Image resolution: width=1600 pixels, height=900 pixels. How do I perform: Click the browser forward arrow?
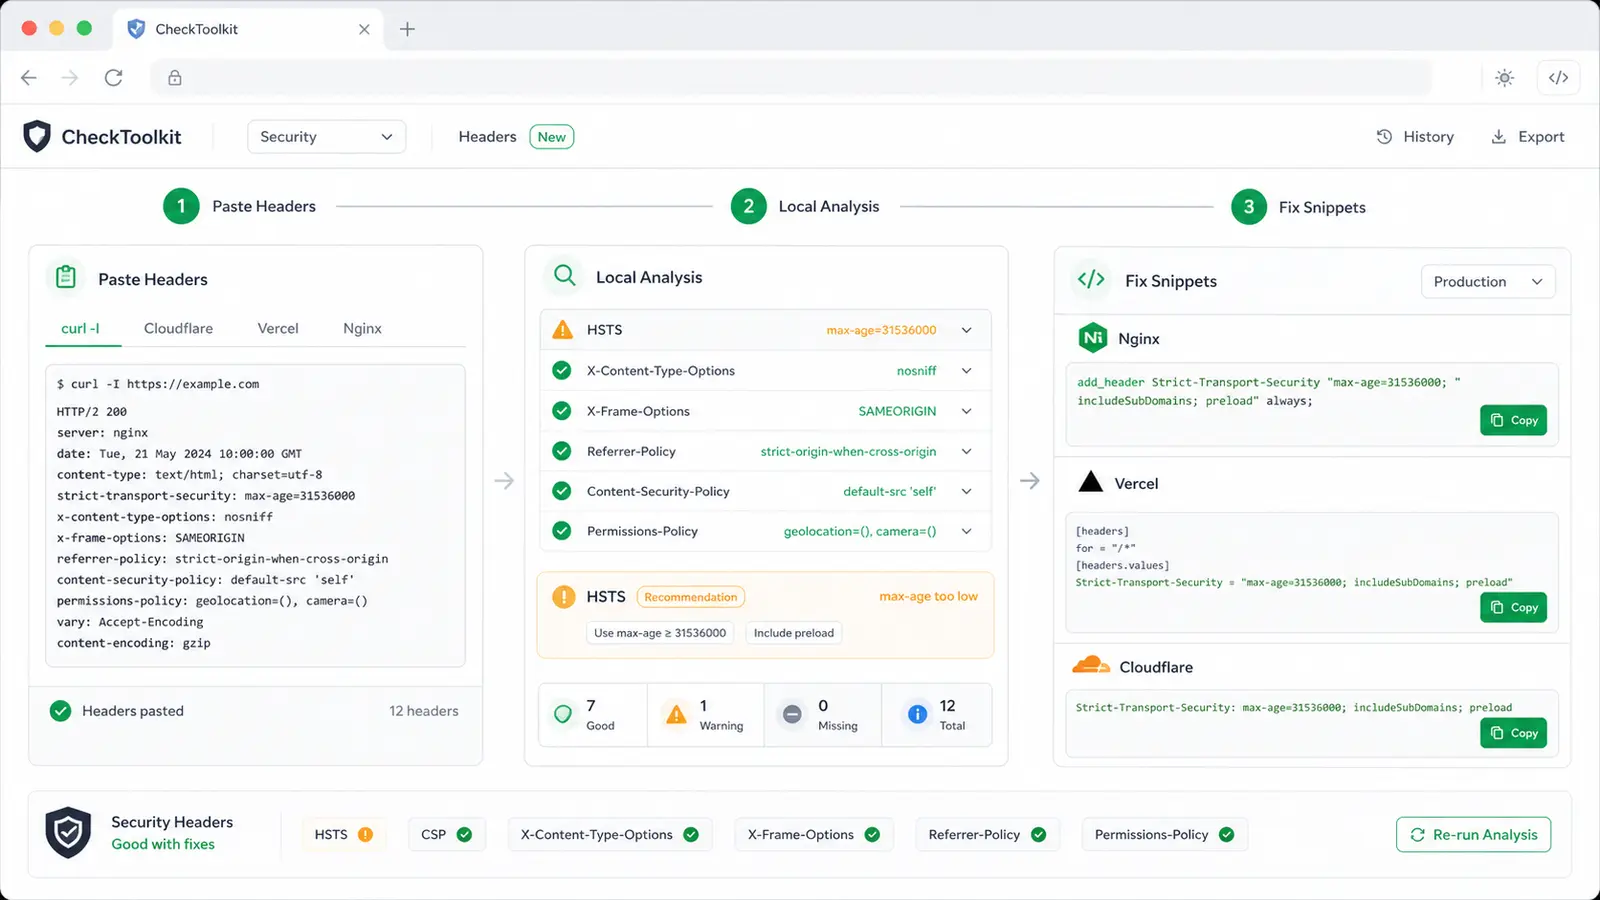tap(70, 78)
